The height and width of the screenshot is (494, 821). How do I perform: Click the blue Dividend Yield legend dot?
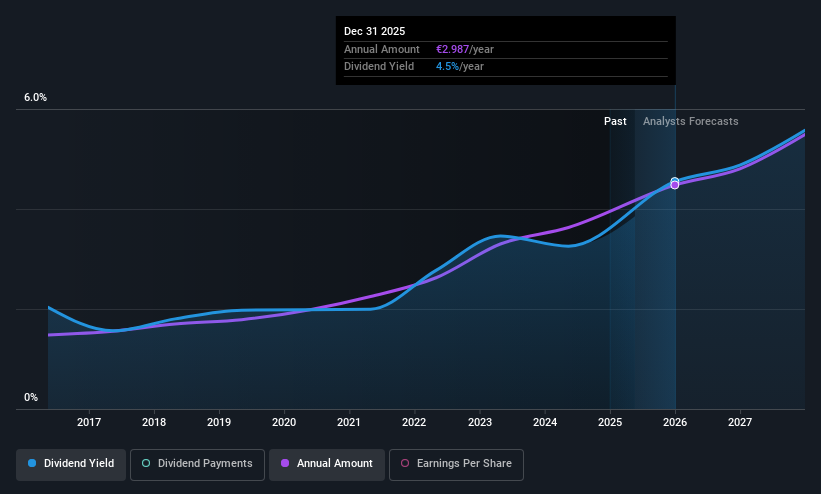pyautogui.click(x=32, y=463)
